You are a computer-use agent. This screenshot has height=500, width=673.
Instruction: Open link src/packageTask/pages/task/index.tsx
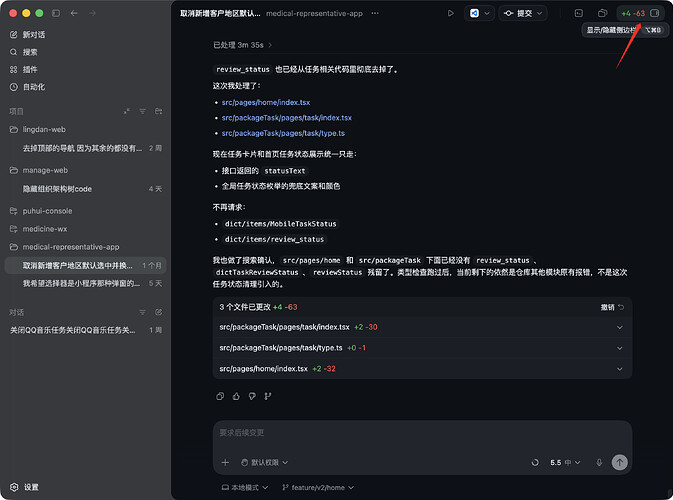point(287,118)
